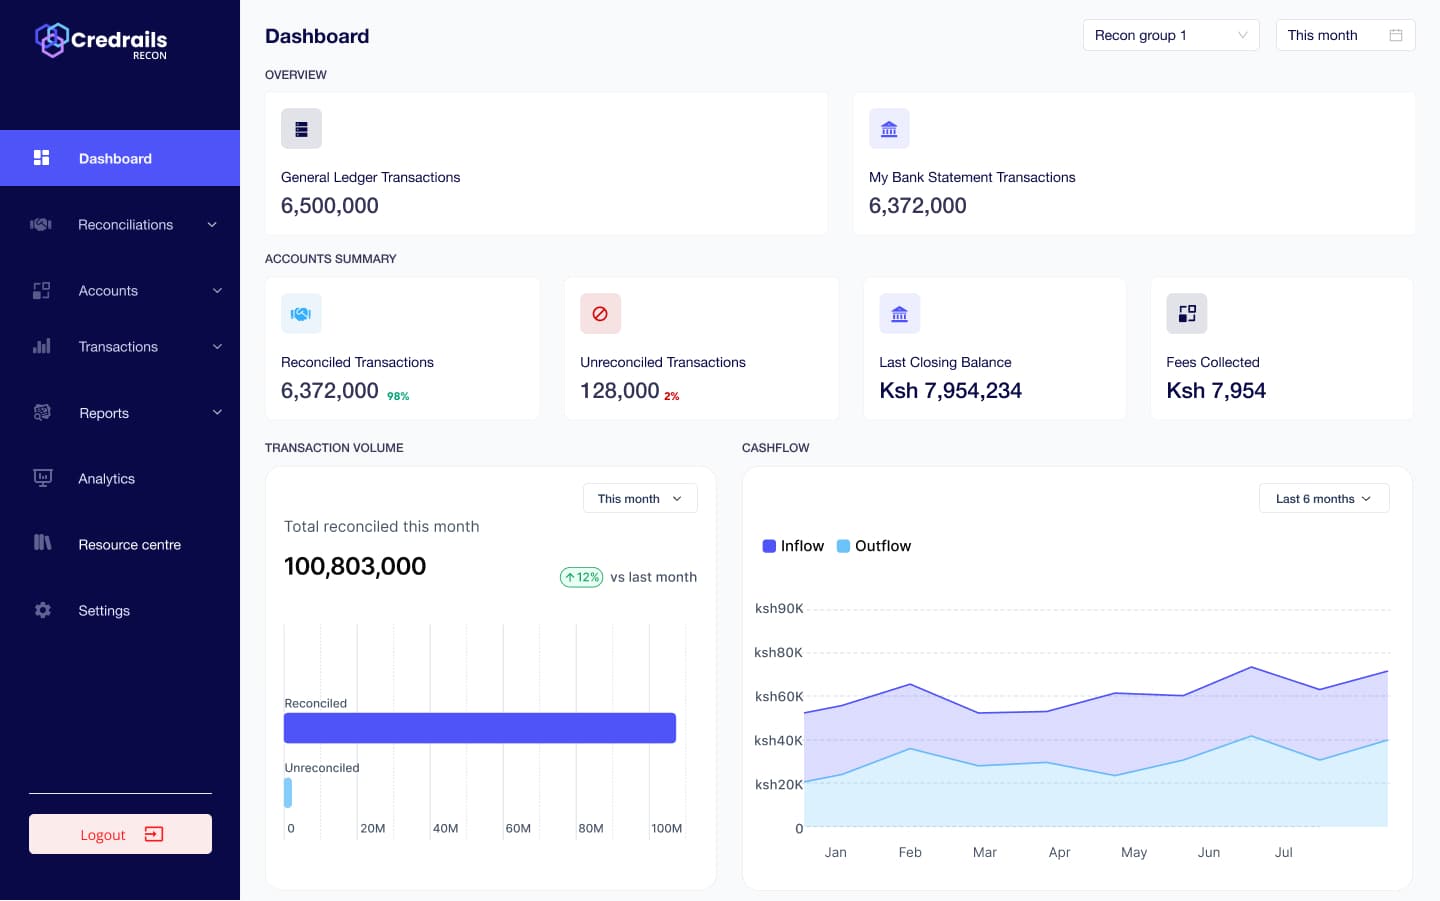This screenshot has height=901, width=1440.
Task: Click the Dashboard grid icon in sidebar
Action: [x=41, y=158]
